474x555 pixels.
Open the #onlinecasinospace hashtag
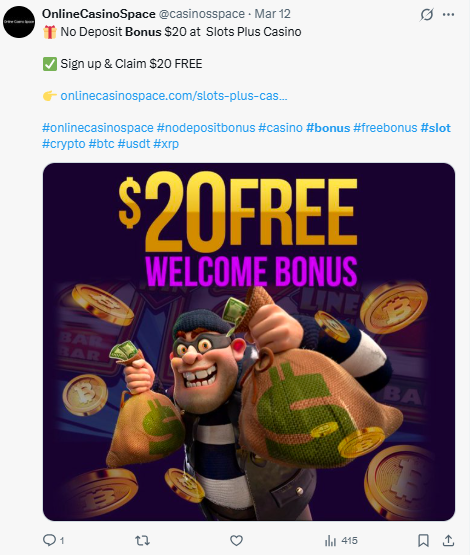tap(98, 127)
